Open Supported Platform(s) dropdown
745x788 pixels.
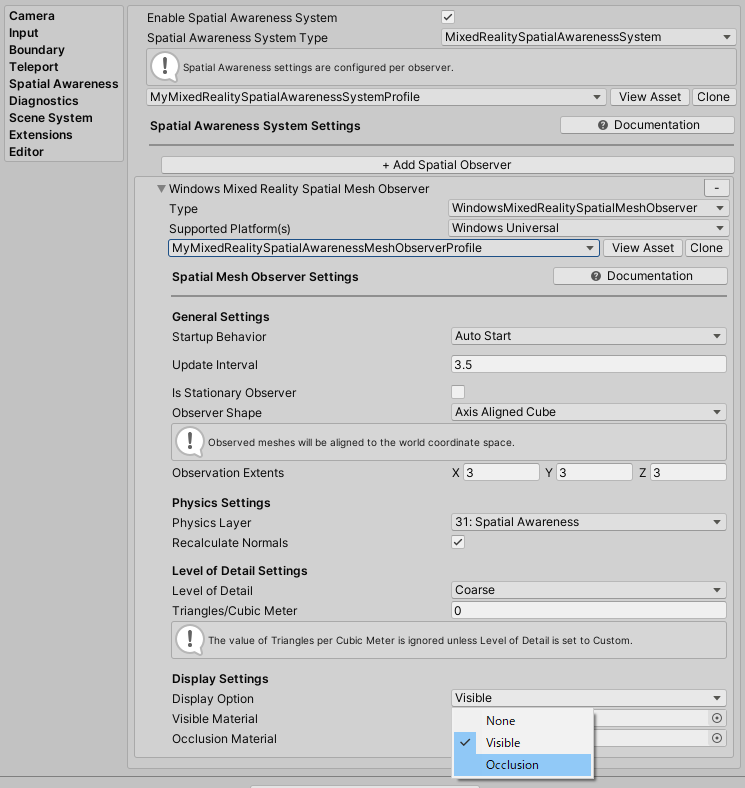point(588,228)
